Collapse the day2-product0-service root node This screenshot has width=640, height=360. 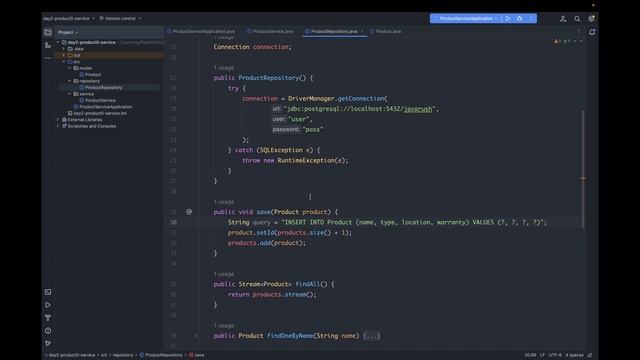(58, 42)
